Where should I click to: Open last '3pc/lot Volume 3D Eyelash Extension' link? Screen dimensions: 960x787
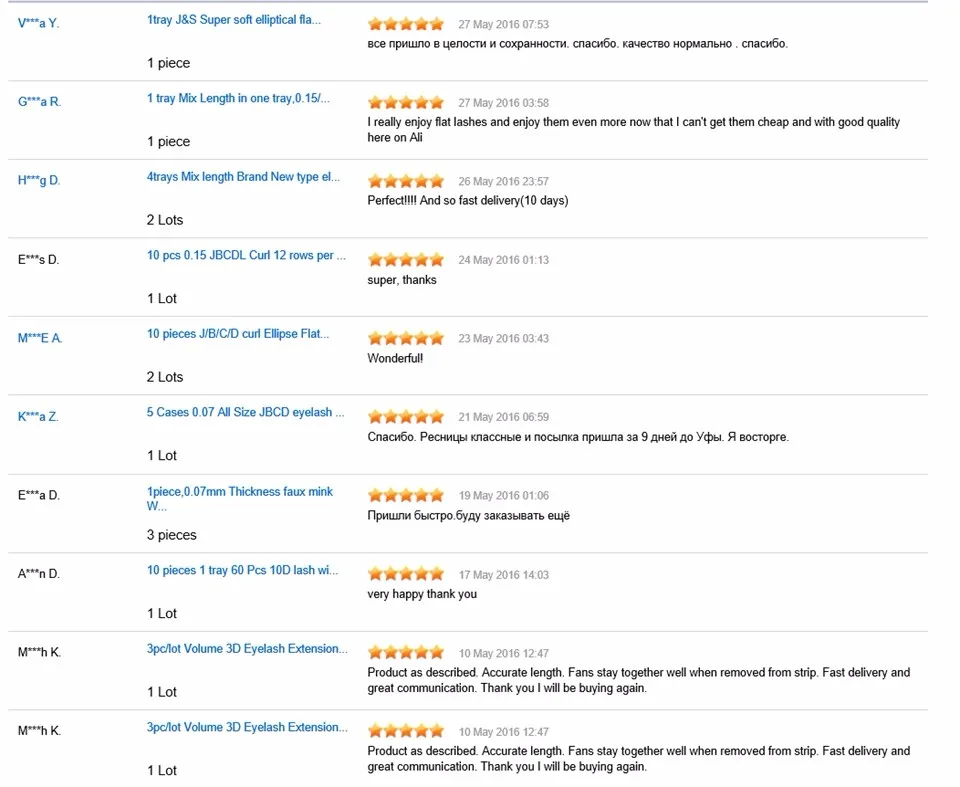(x=247, y=727)
